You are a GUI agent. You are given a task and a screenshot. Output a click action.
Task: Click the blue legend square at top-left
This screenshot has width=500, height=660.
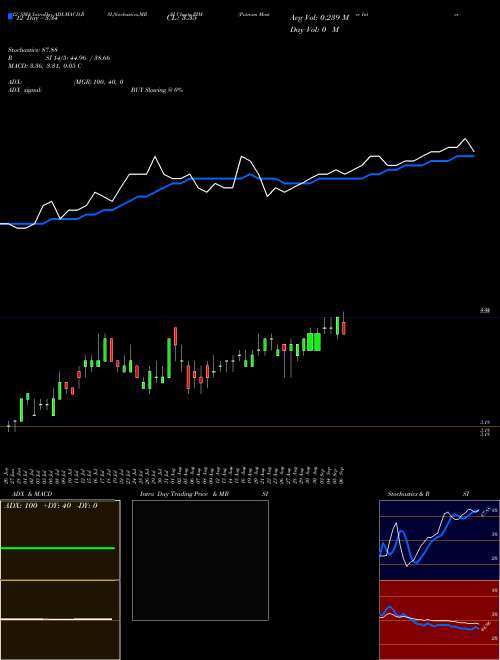pos(10,17)
